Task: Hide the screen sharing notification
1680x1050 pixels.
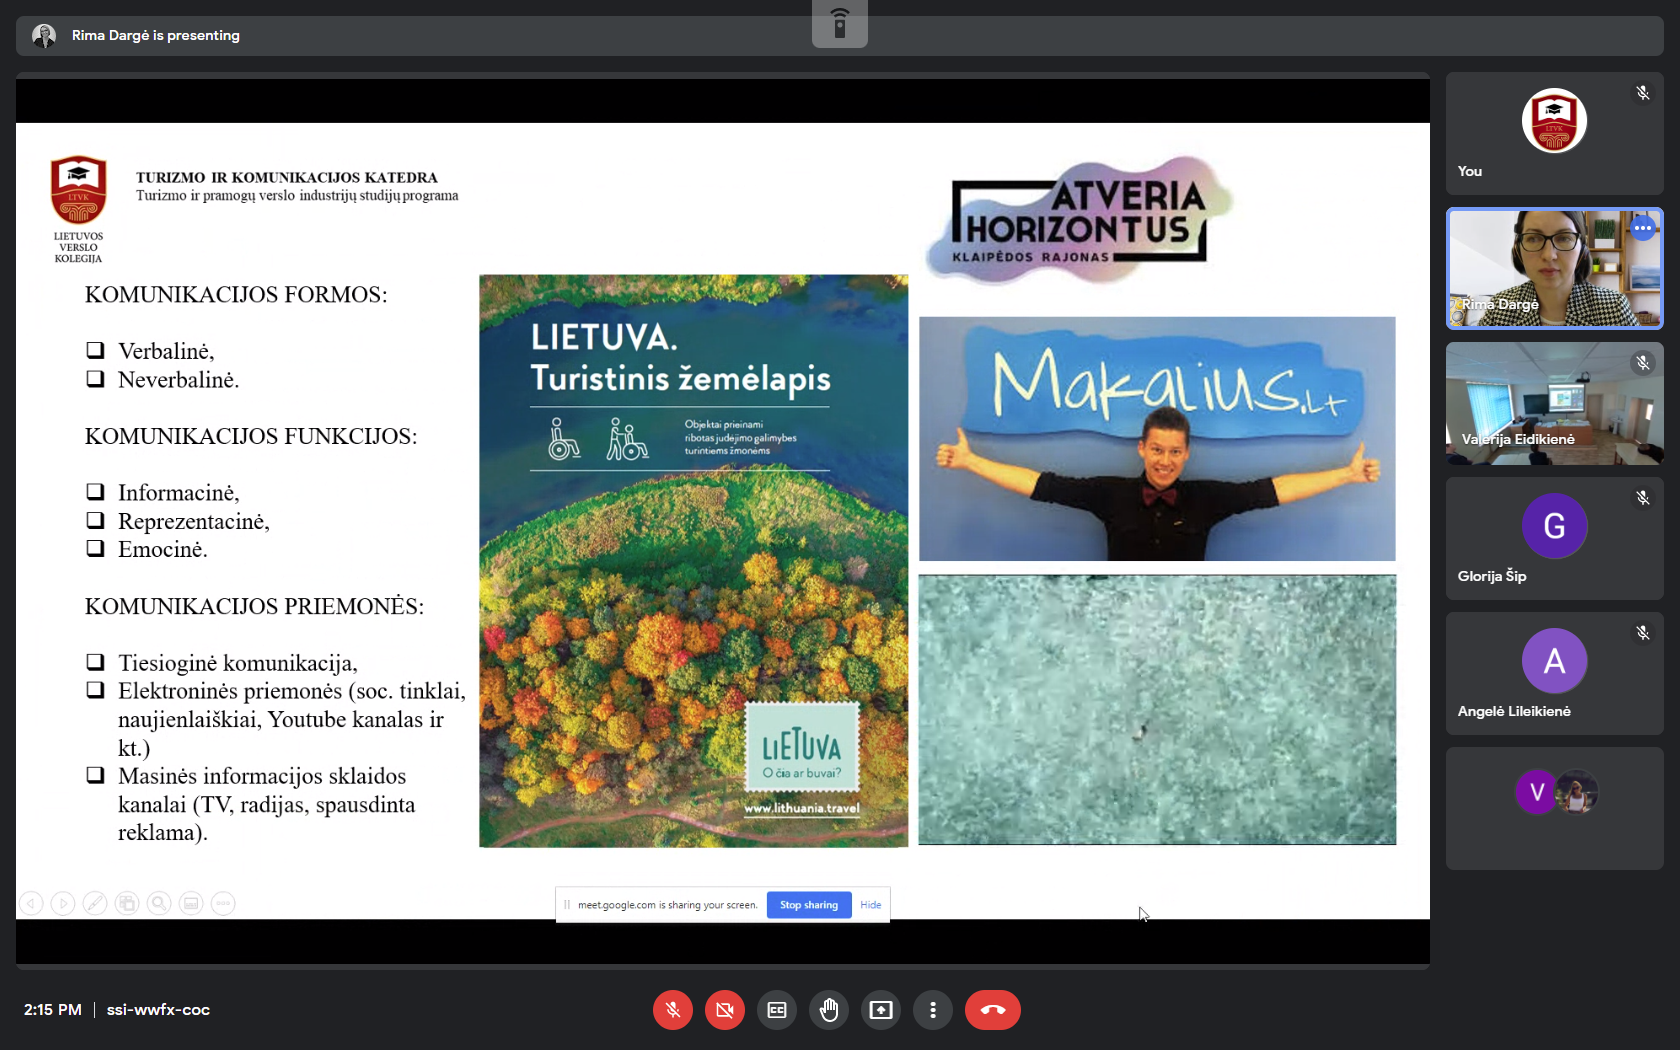Action: click(871, 905)
